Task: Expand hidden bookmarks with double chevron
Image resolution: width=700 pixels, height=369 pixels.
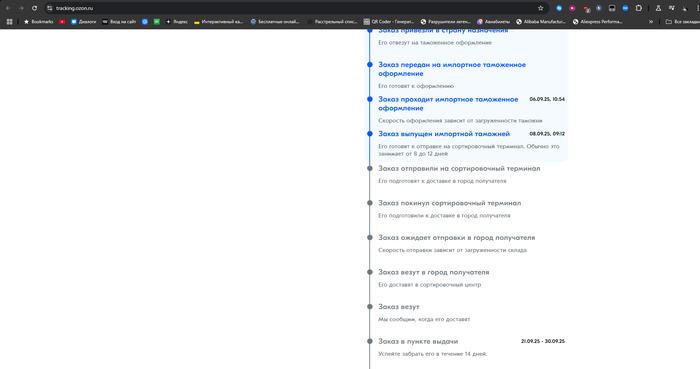Action: [651, 21]
